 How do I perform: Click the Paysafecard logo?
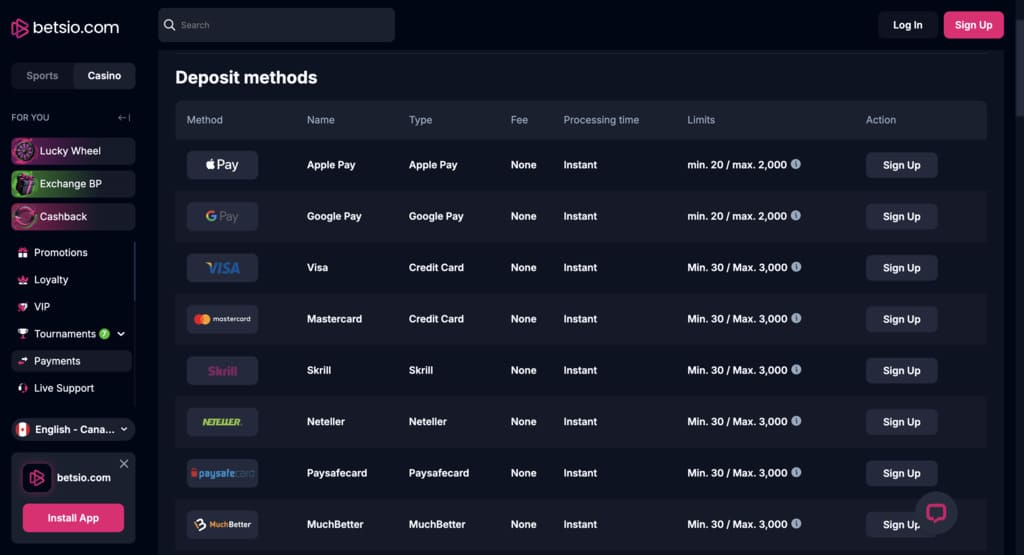click(x=222, y=473)
